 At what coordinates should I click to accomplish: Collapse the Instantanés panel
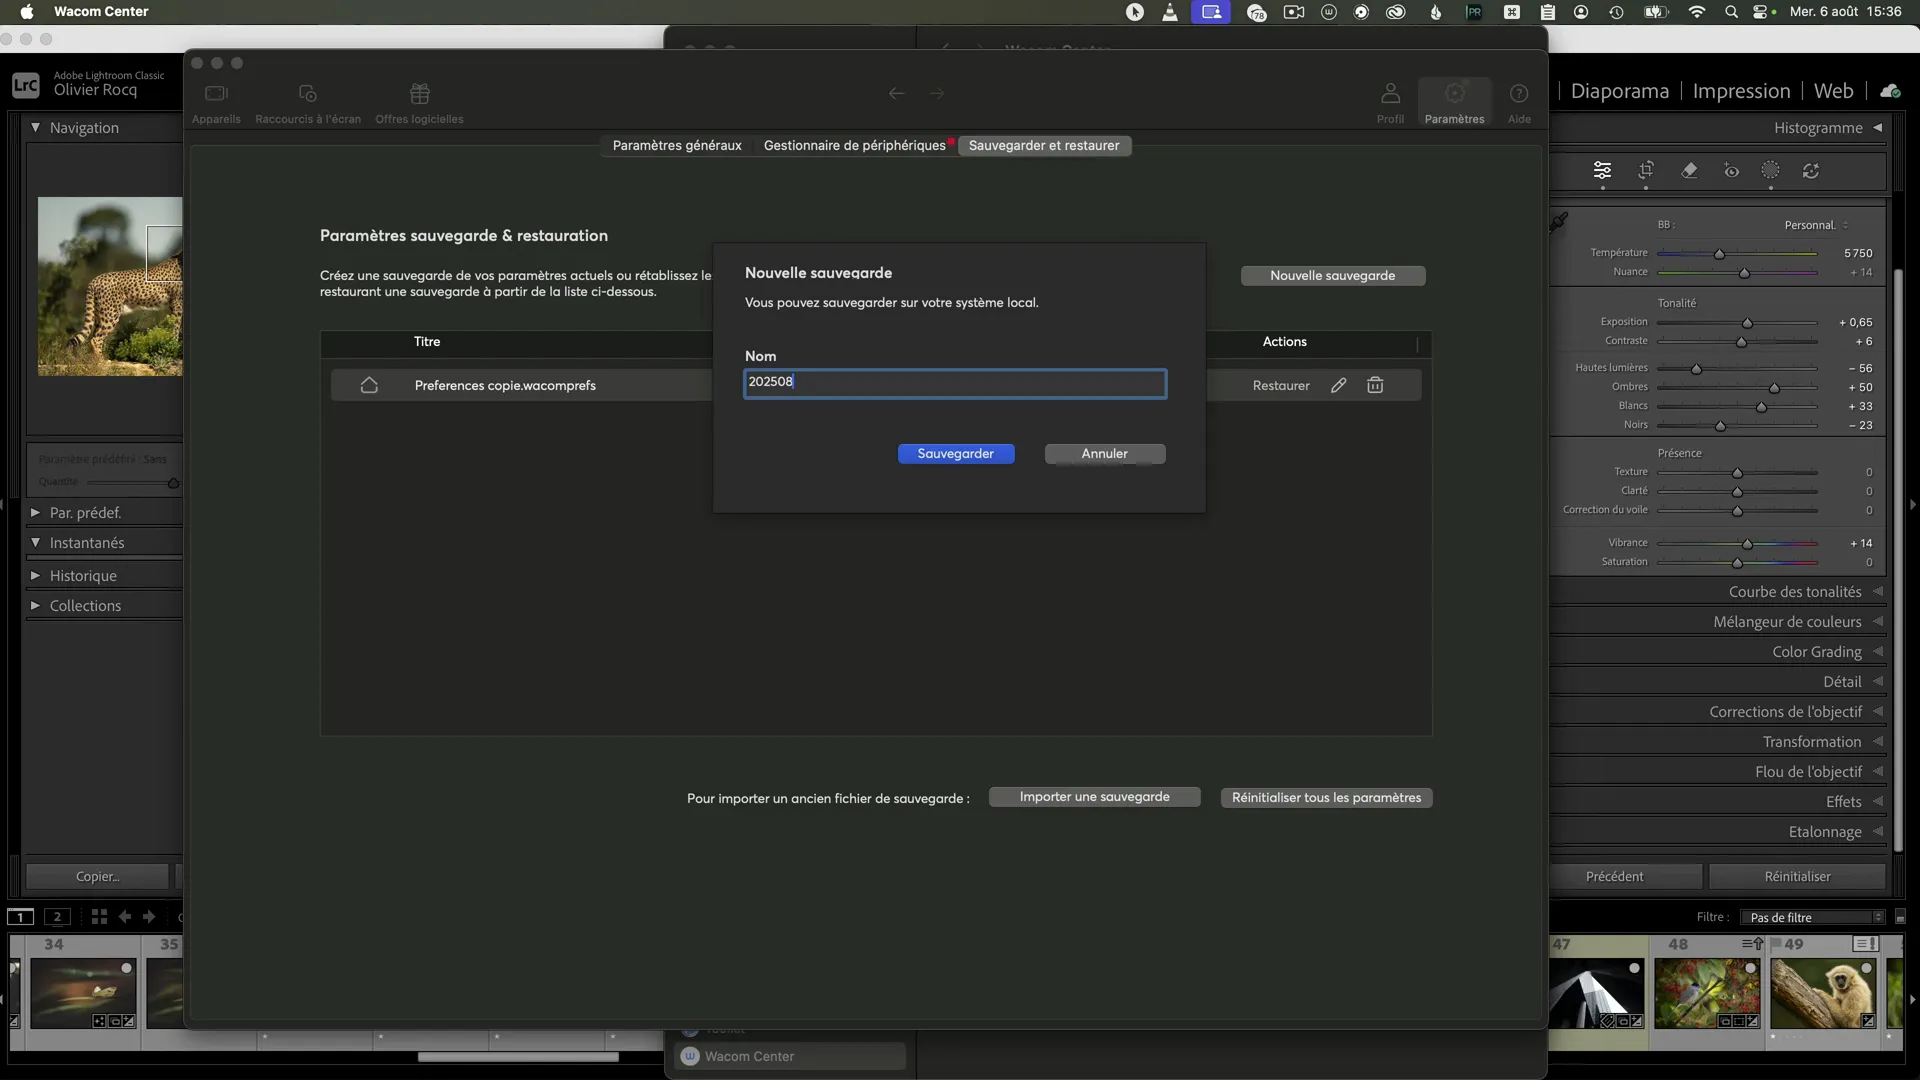click(x=35, y=542)
